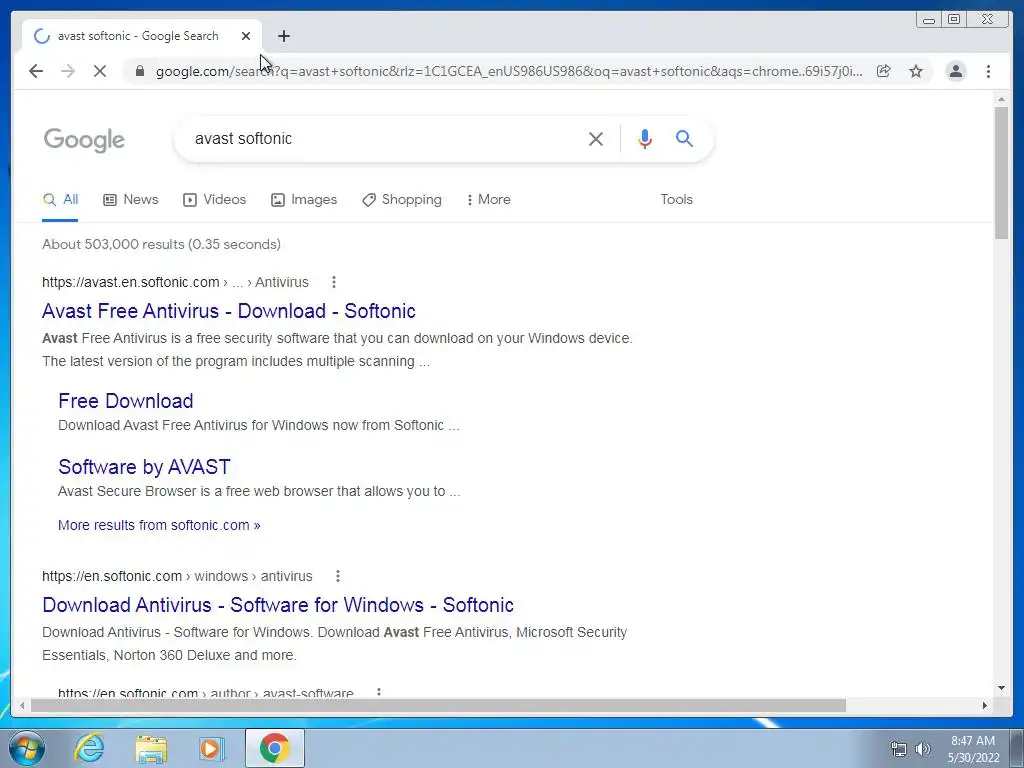
Task: Open volume tray icon
Action: 923,749
